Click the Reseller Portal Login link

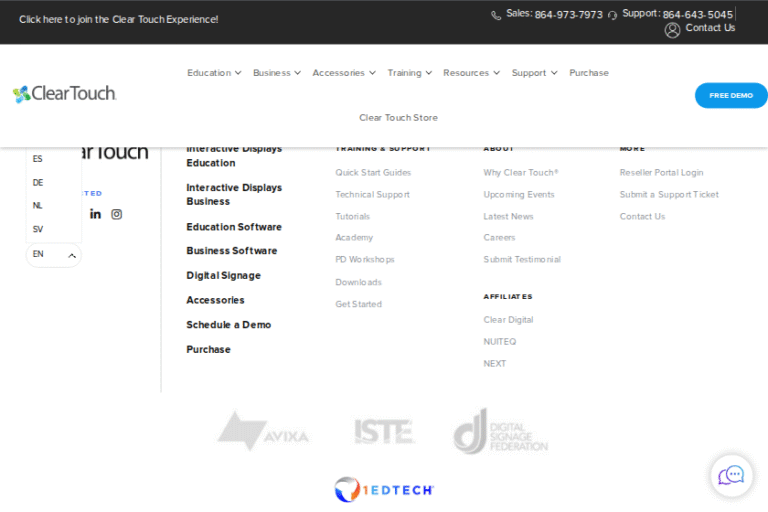point(661,173)
